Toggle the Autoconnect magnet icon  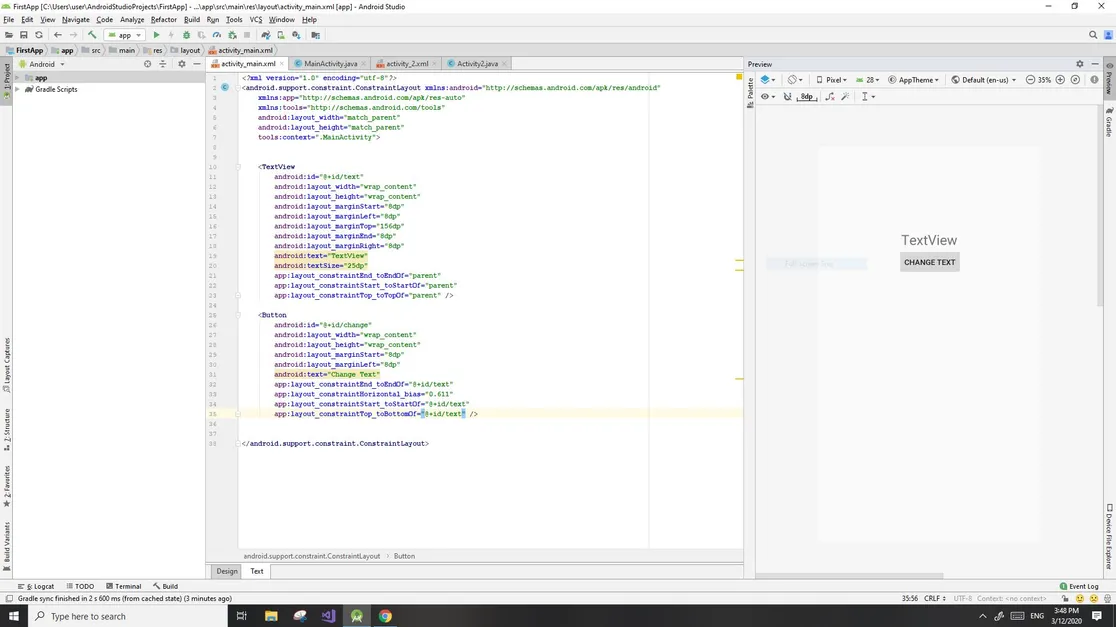click(787, 97)
